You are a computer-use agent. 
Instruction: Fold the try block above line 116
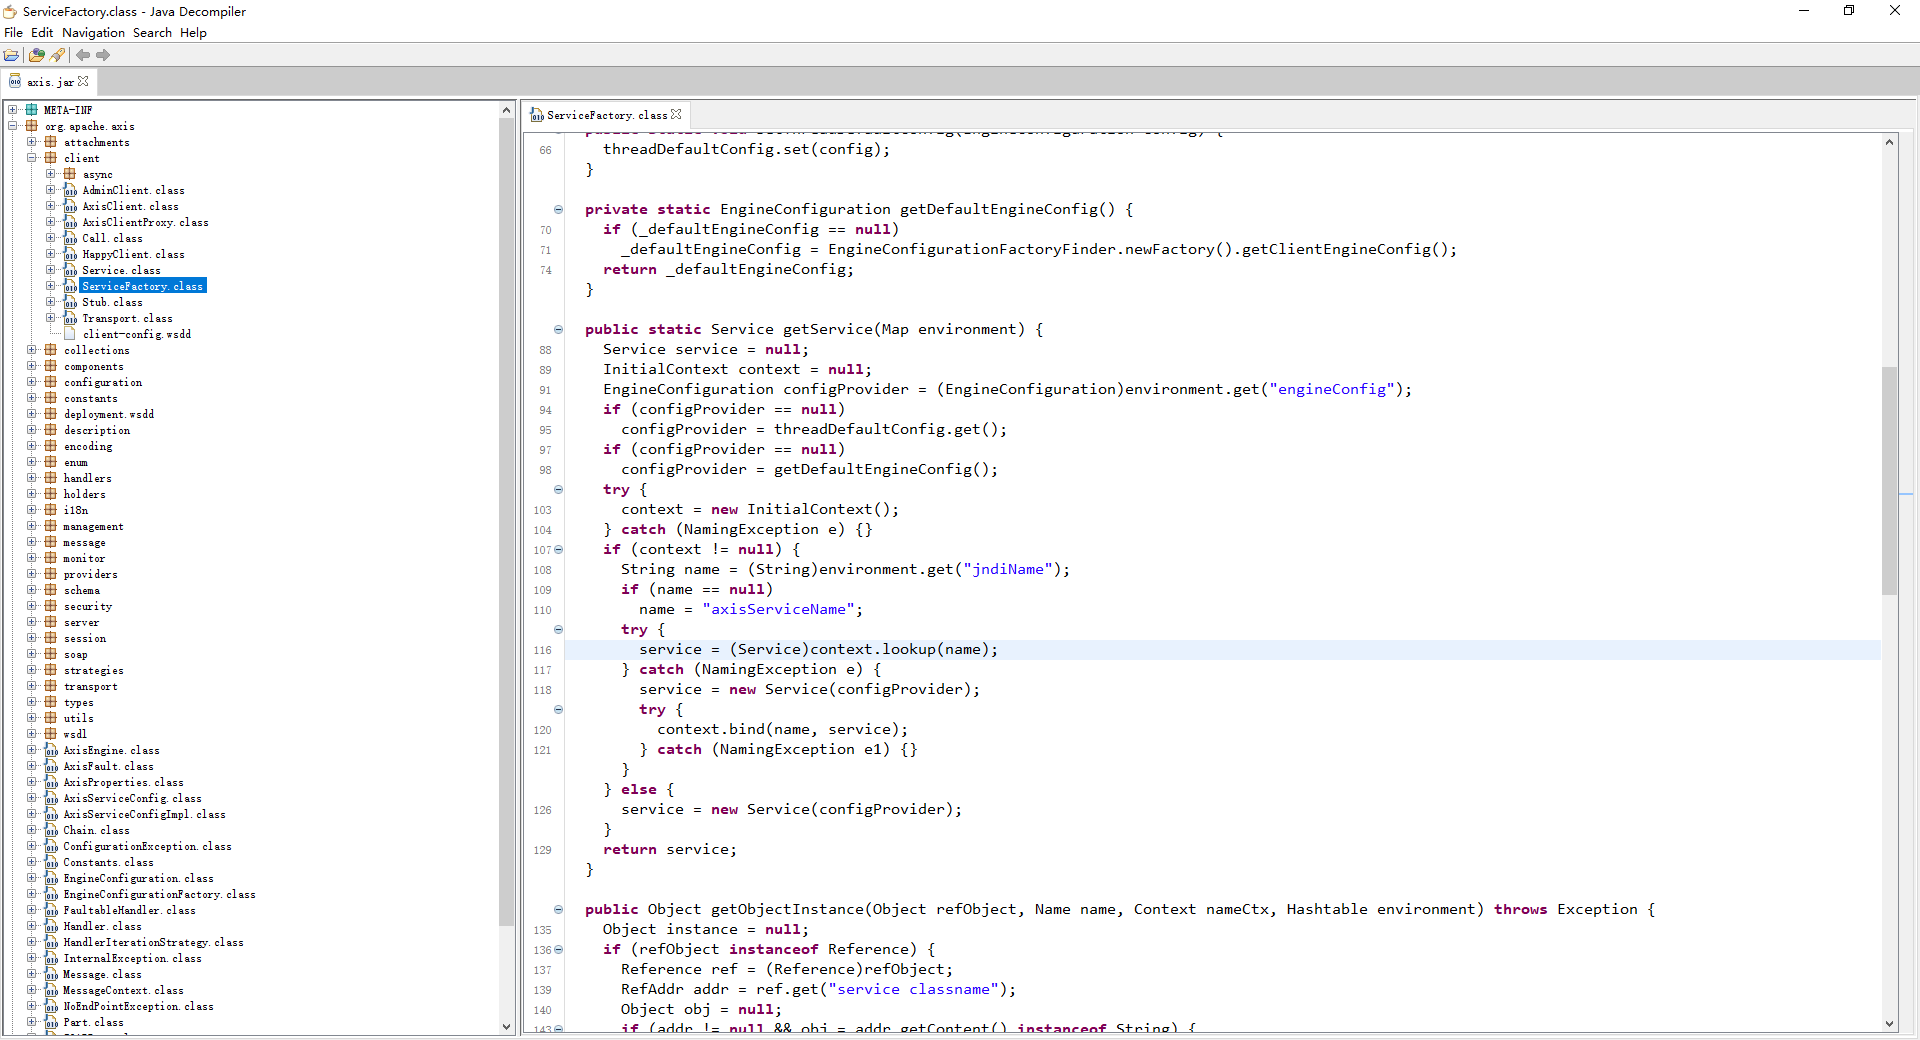tap(558, 630)
